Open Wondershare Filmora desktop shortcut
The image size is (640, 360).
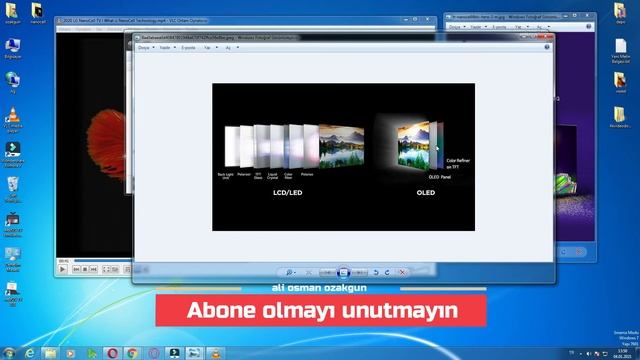(x=13, y=154)
